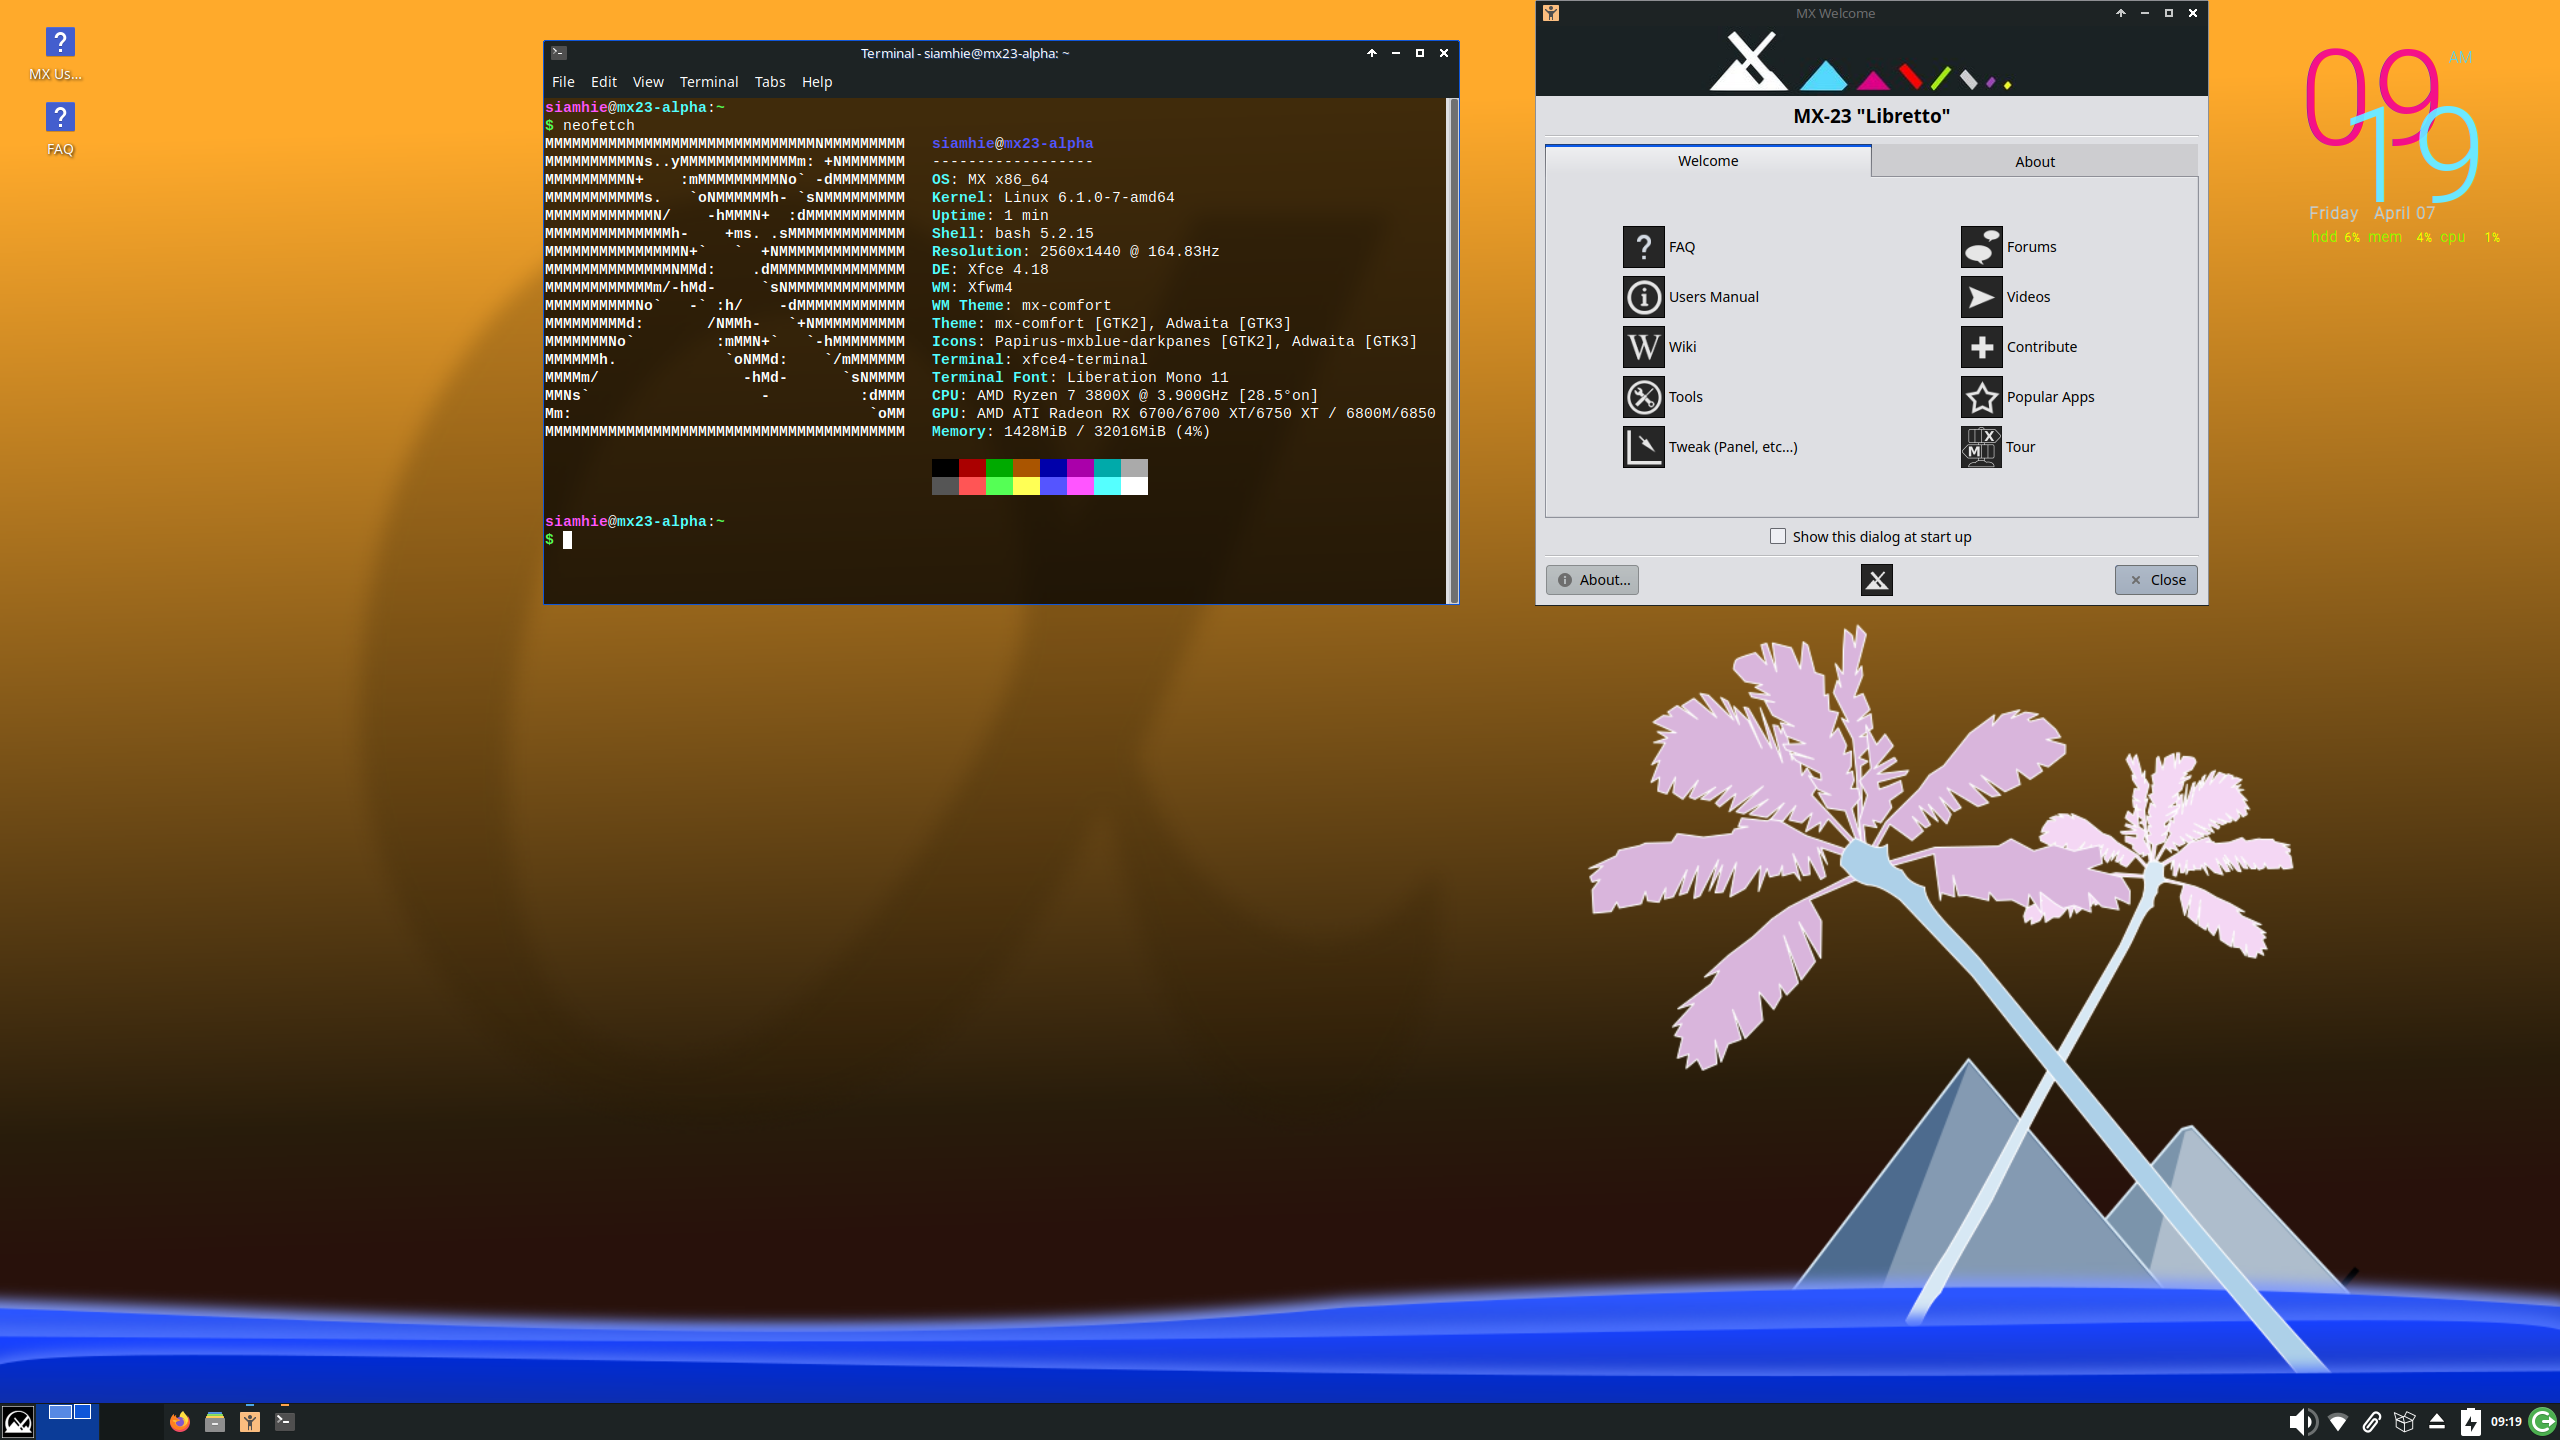This screenshot has height=1440, width=2560.
Task: Click the 'WM Theme: mx-comfort' line
Action: 1021,306
